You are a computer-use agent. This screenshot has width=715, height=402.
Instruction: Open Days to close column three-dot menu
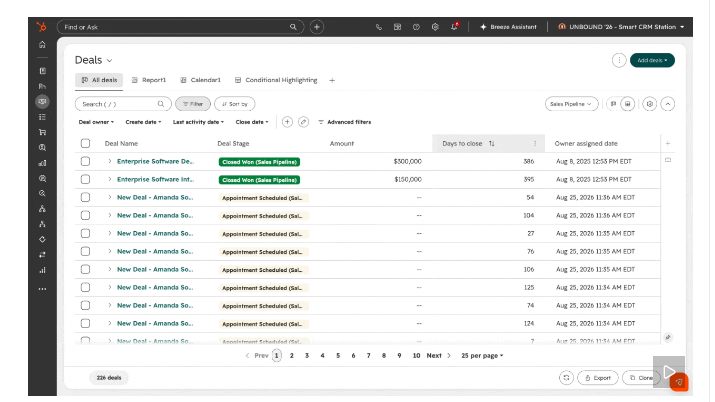click(535, 144)
